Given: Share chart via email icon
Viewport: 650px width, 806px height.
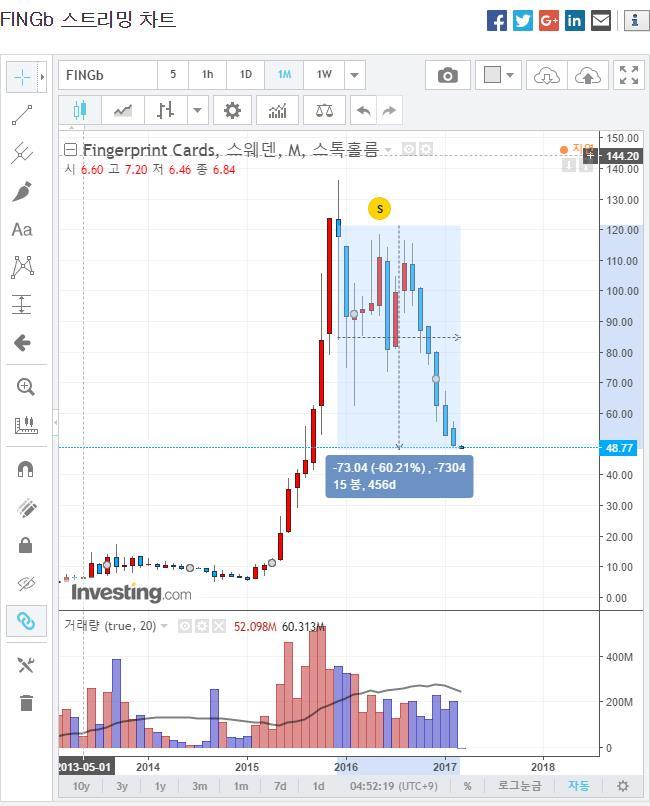Looking at the screenshot, I should click(x=601, y=21).
